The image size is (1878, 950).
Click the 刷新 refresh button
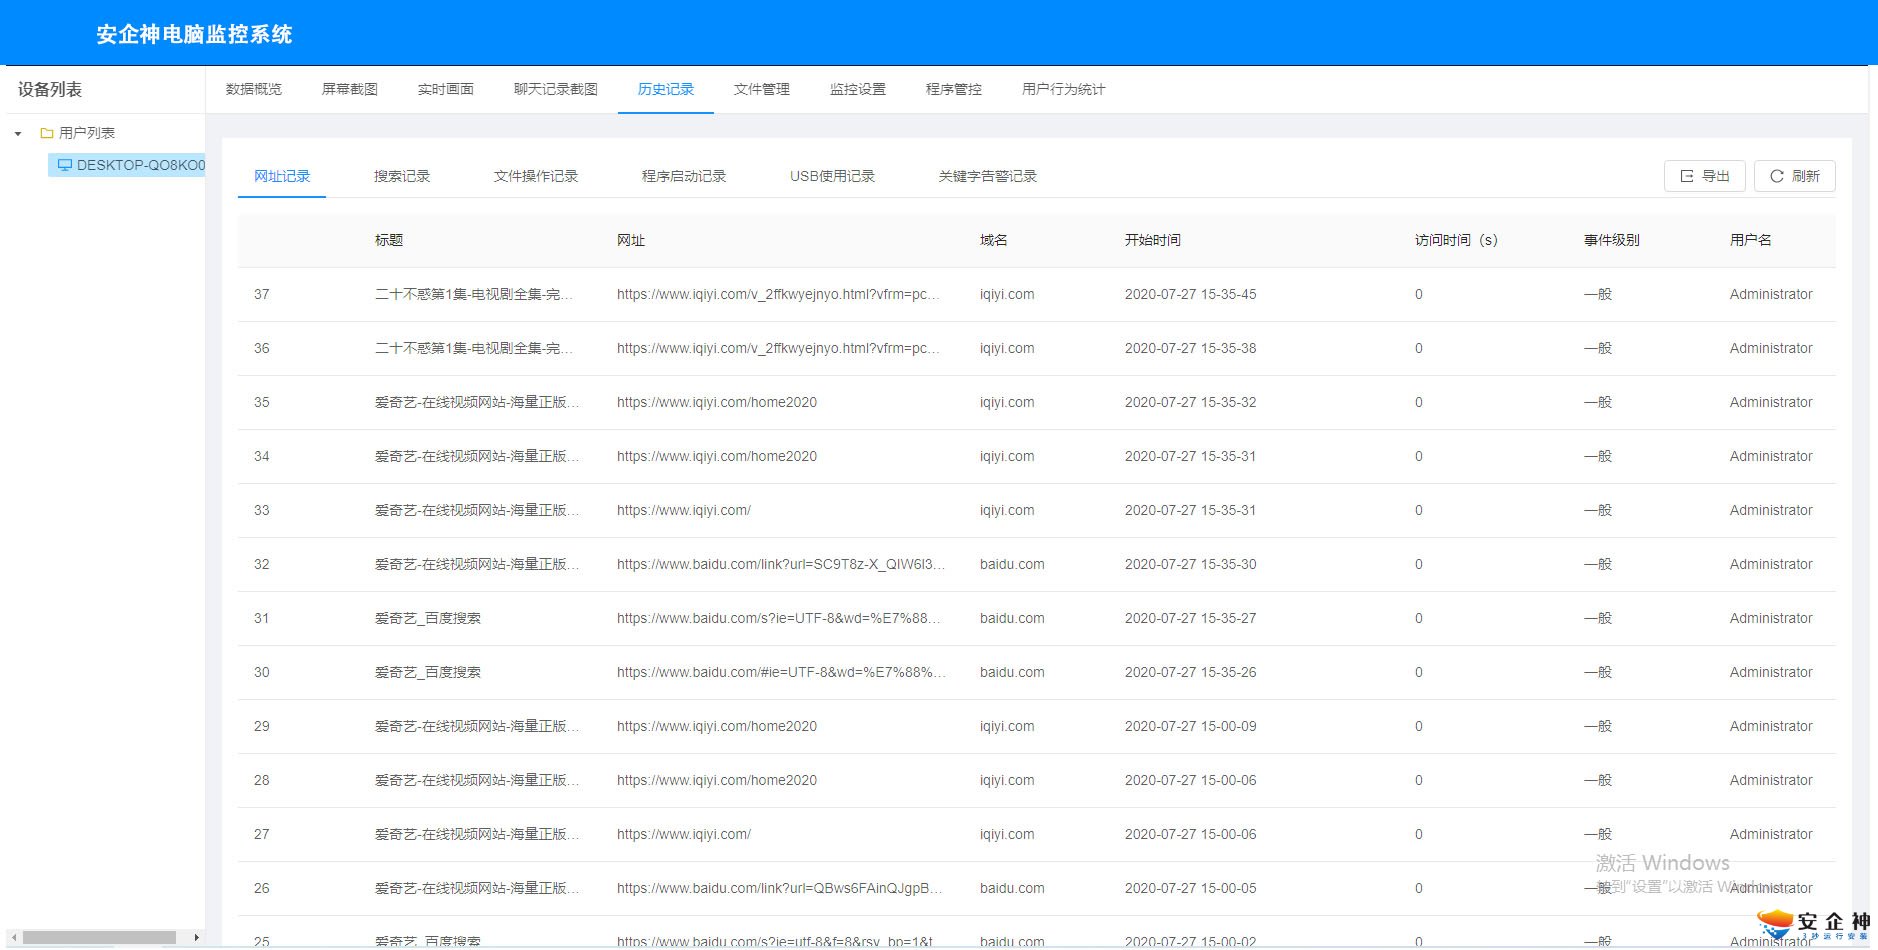coord(1795,176)
